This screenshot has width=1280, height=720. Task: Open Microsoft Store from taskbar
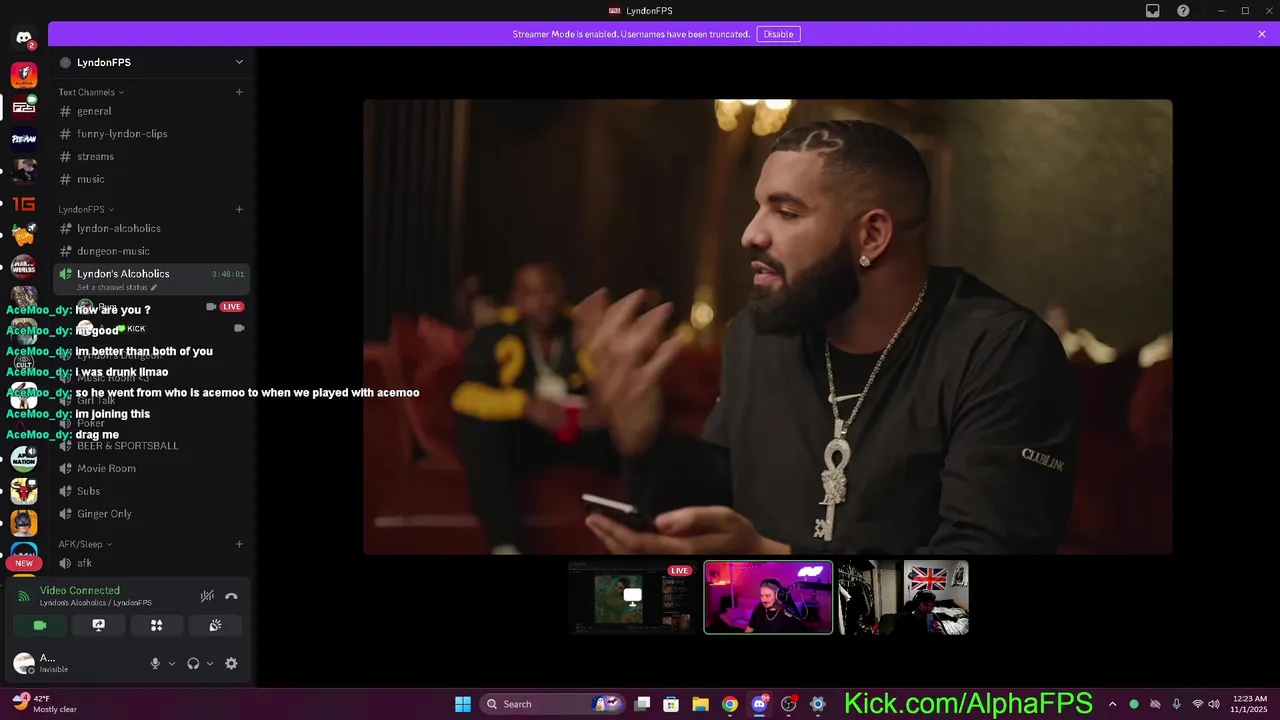pyautogui.click(x=672, y=704)
